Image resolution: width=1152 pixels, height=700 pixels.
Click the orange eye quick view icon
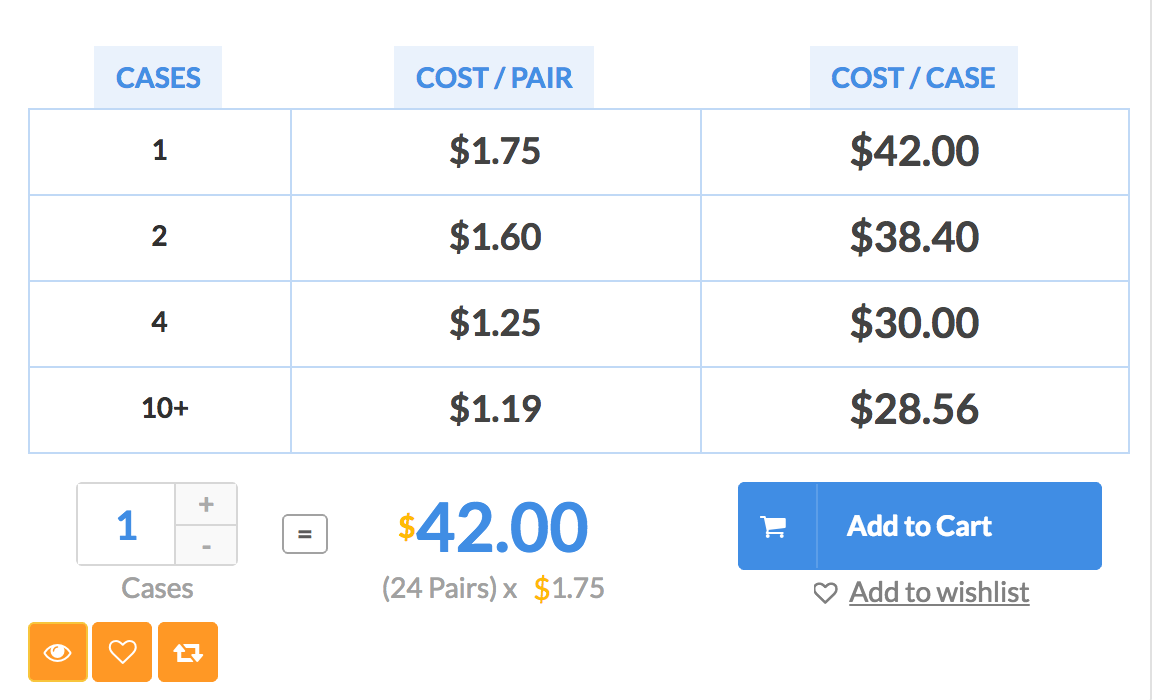point(58,652)
